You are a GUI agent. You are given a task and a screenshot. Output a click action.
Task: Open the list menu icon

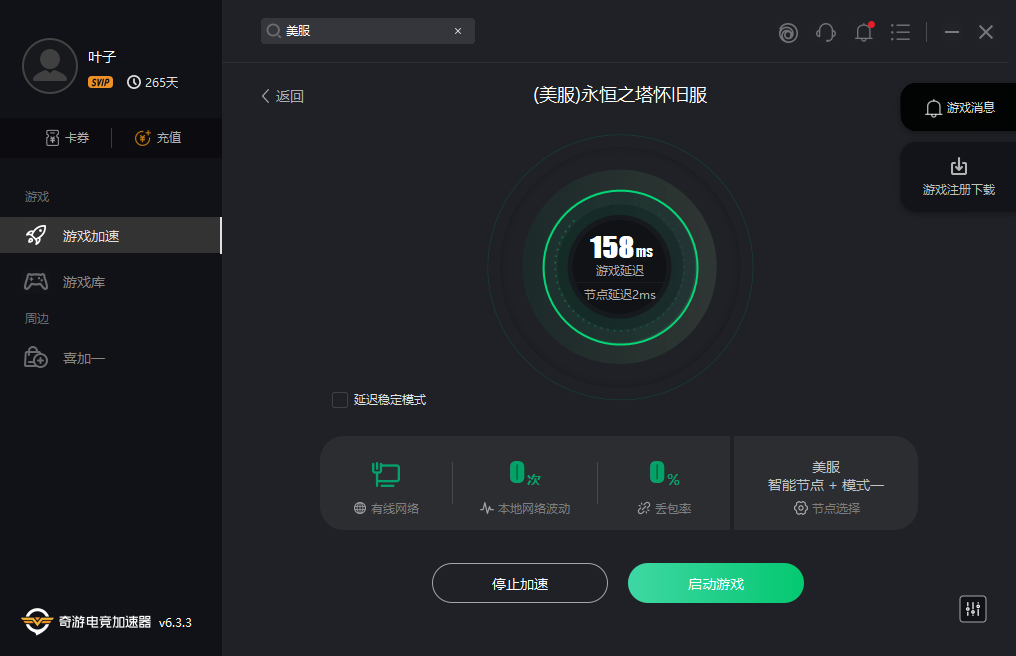[900, 32]
